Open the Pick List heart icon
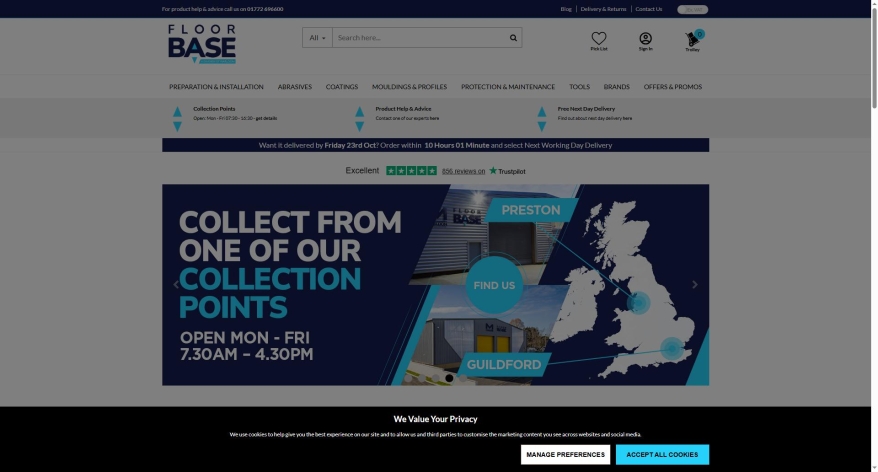Image resolution: width=878 pixels, height=472 pixels. point(599,38)
